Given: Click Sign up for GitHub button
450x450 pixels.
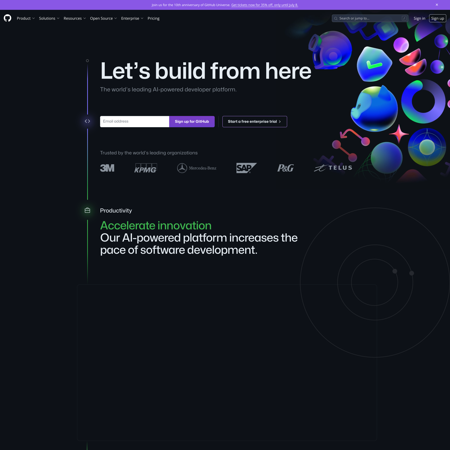Looking at the screenshot, I should click(192, 121).
